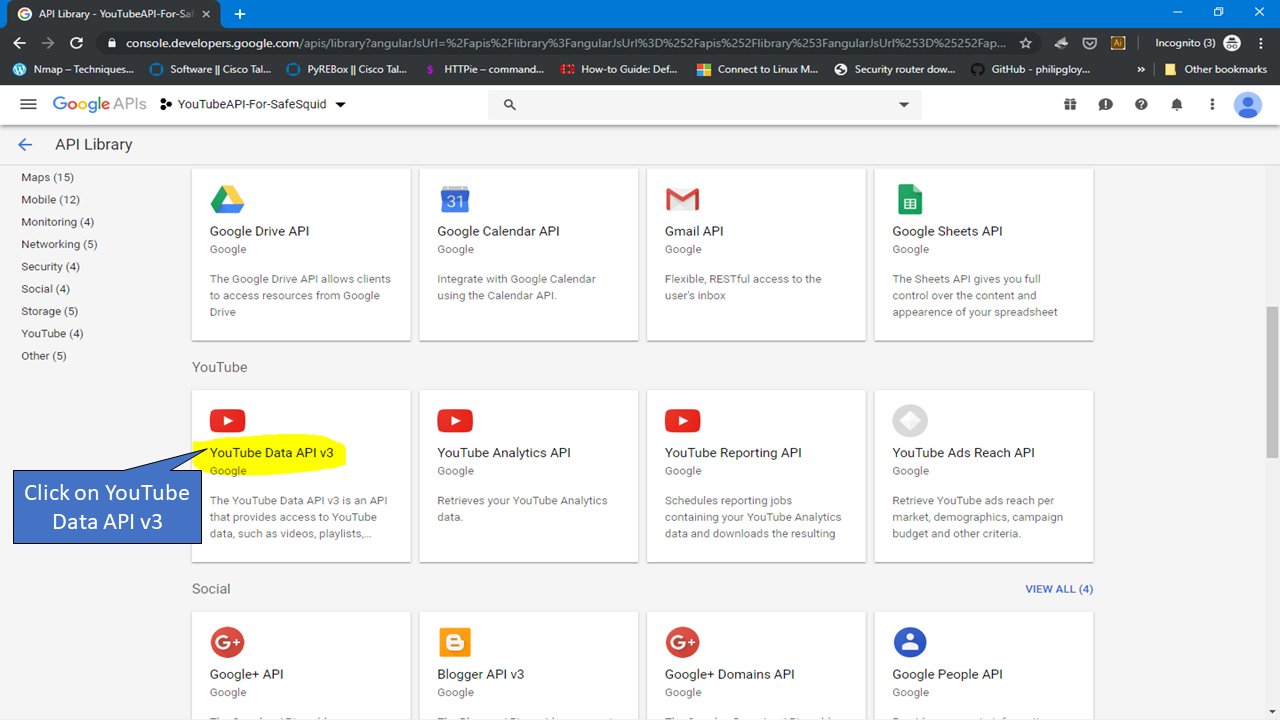Click the Gmail envelope icon
This screenshot has height=720, width=1280.
[x=682, y=199]
